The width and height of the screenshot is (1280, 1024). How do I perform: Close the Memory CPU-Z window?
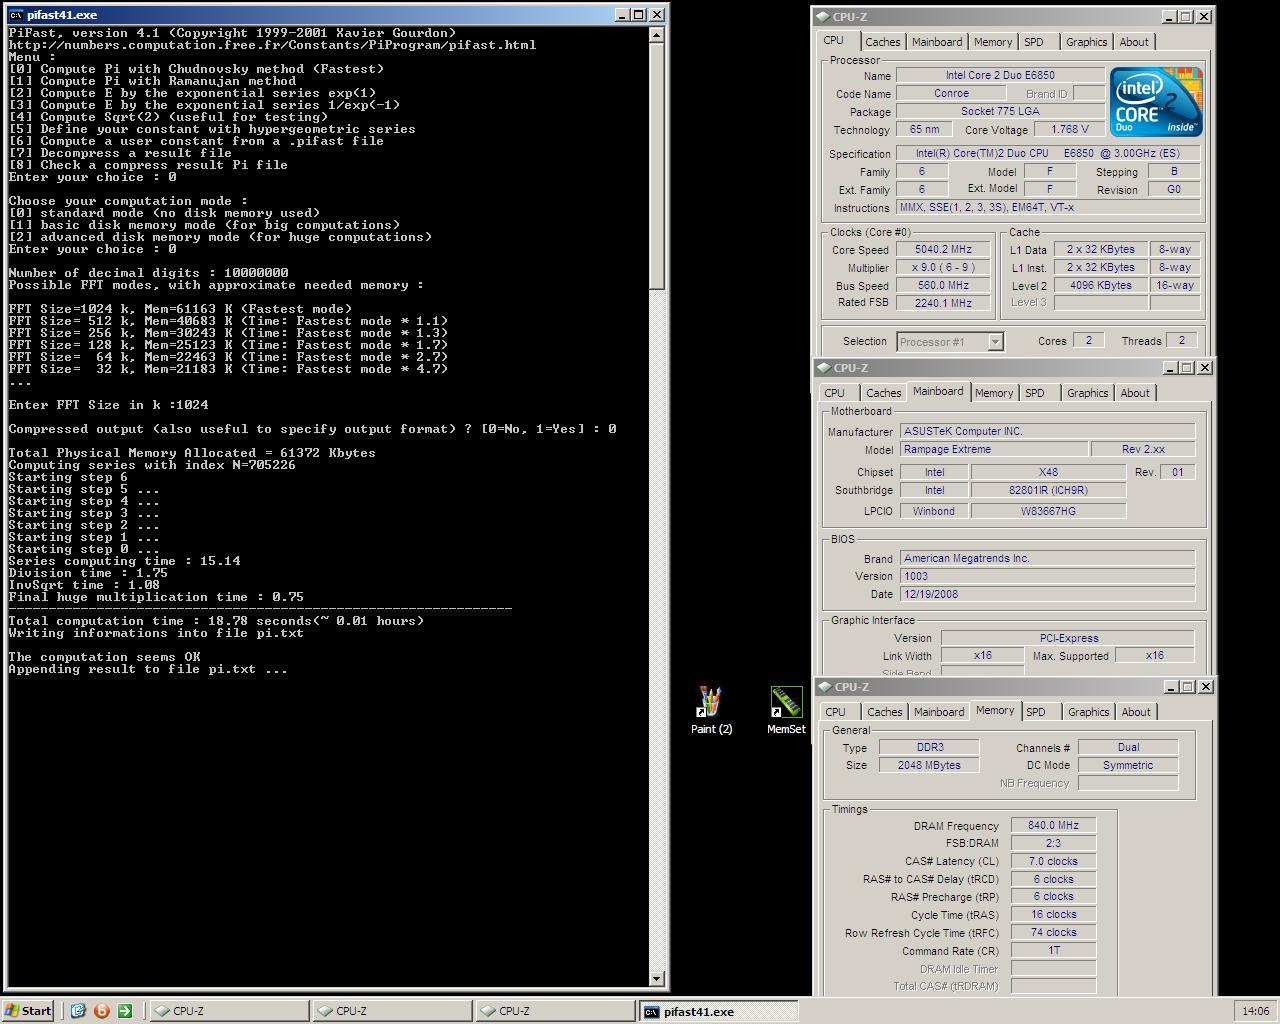pyautogui.click(x=1205, y=686)
